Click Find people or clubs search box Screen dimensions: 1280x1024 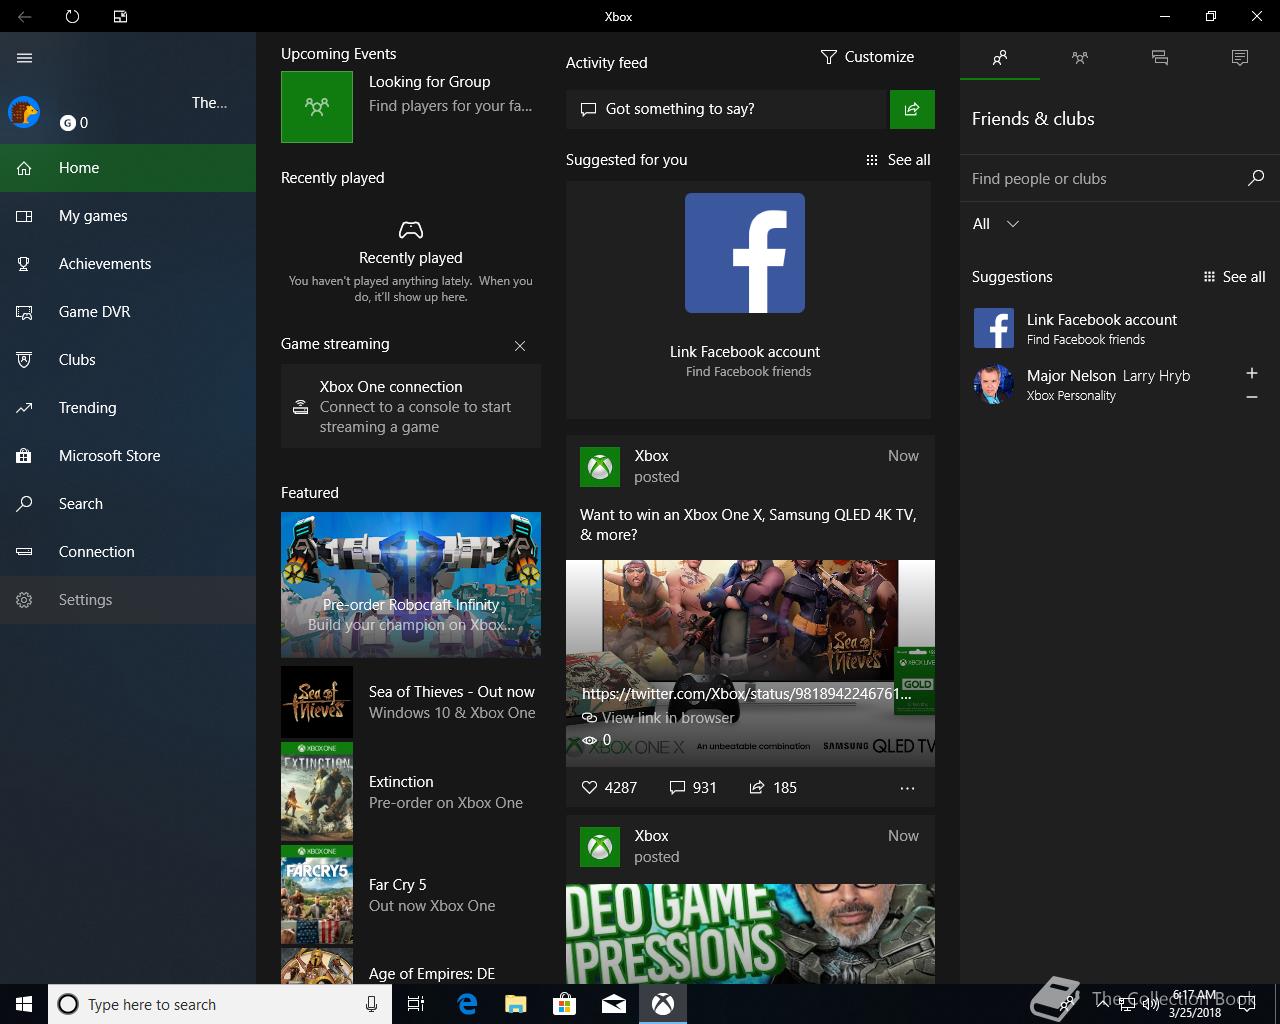1105,179
